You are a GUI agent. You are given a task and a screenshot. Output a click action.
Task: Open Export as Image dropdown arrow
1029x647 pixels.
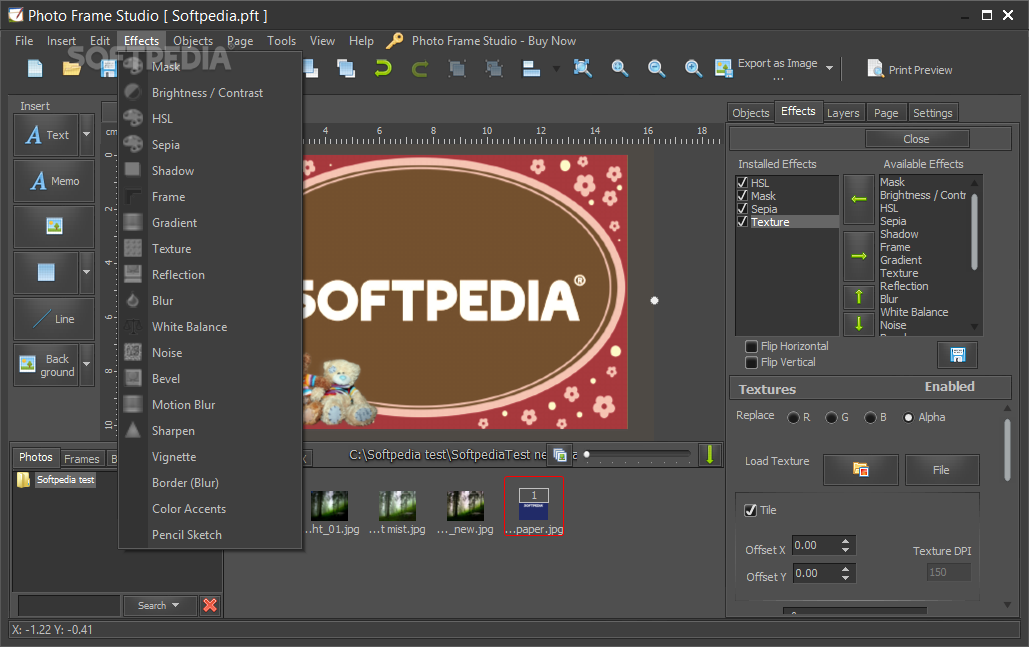coord(830,68)
